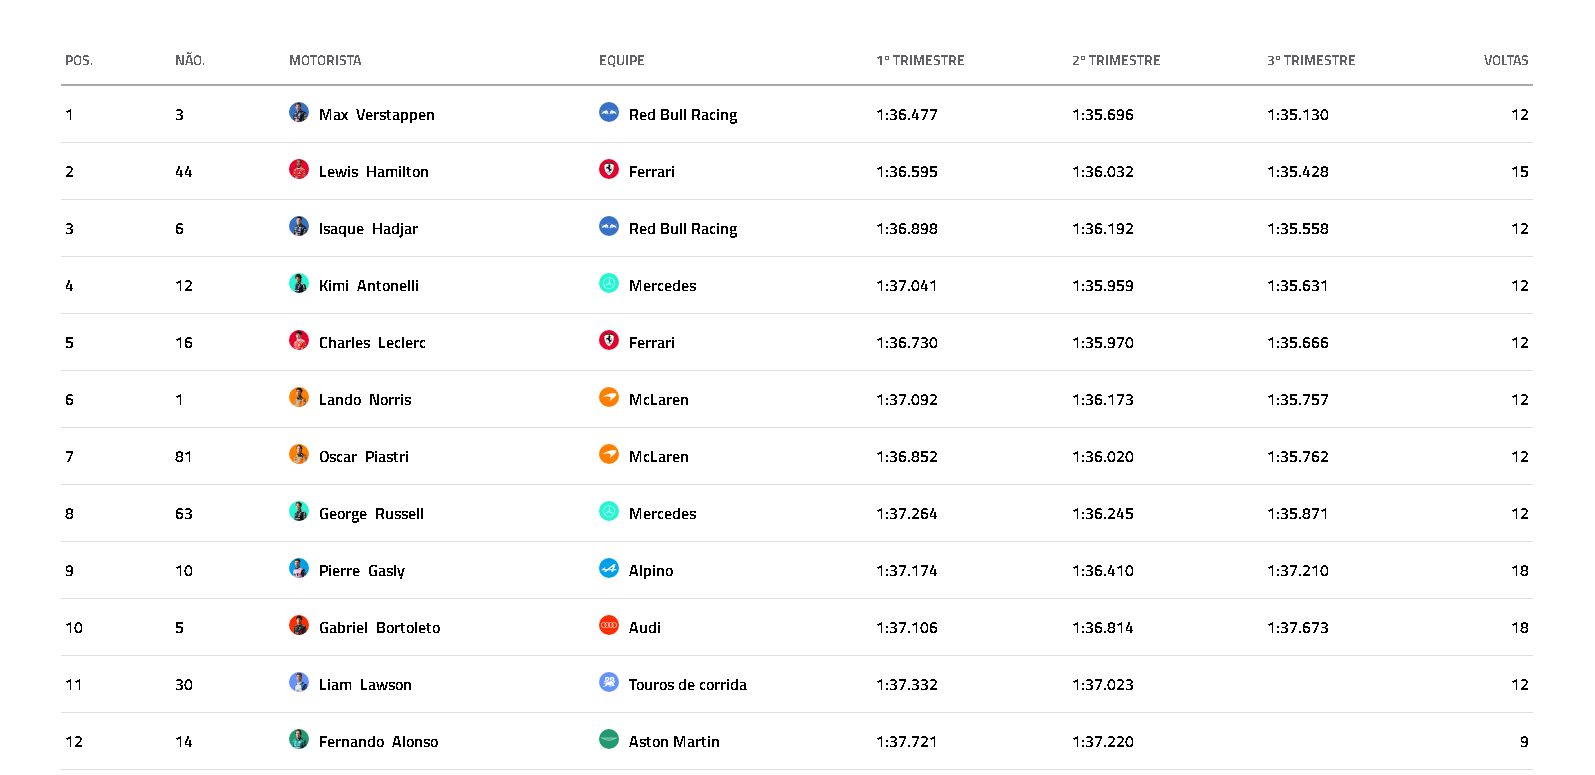Viewport: 1595px width, 775px height.
Task: Click the McLaren logo in Lando Norris's row
Action: point(609,397)
